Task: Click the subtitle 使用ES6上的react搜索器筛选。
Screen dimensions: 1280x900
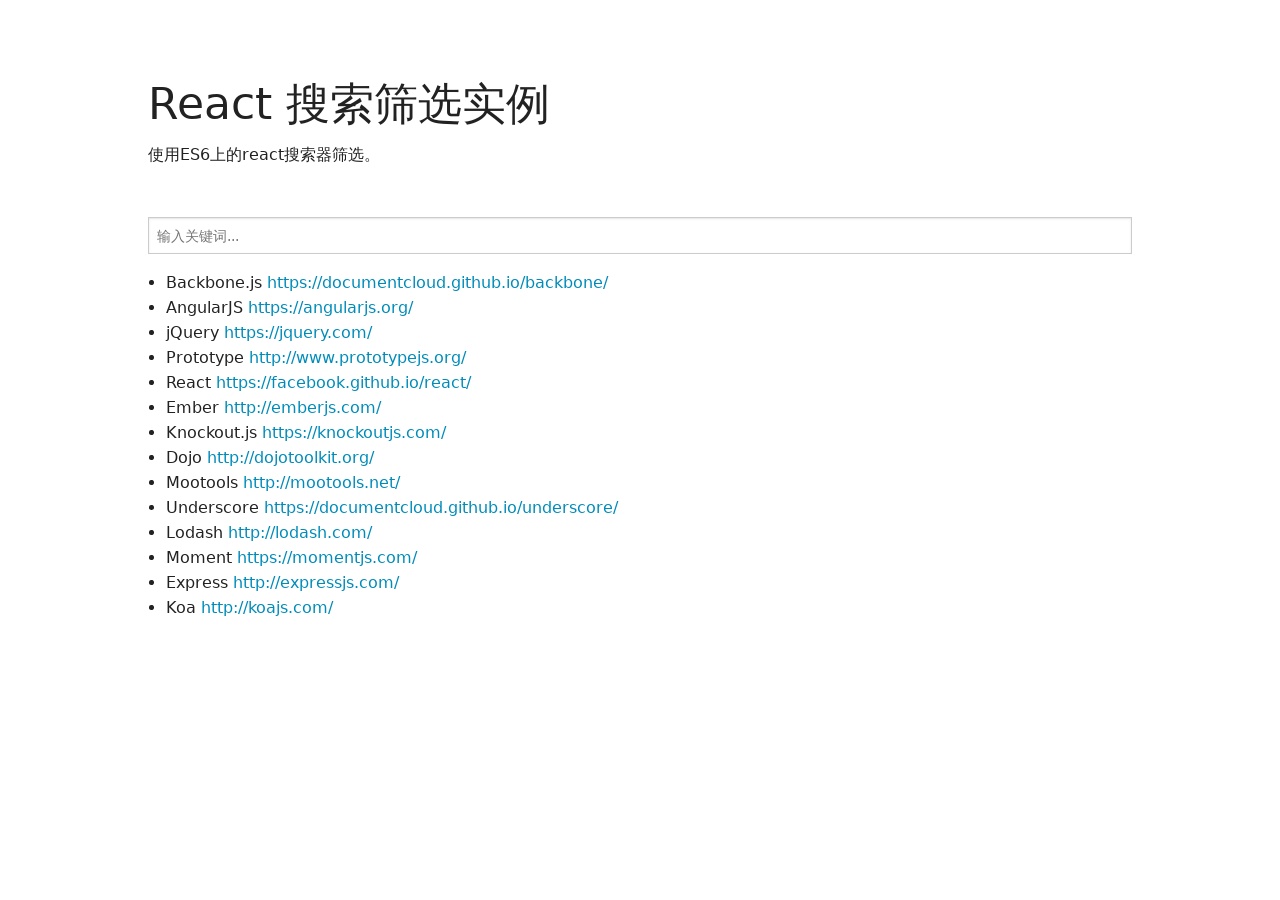Action: pos(261,155)
